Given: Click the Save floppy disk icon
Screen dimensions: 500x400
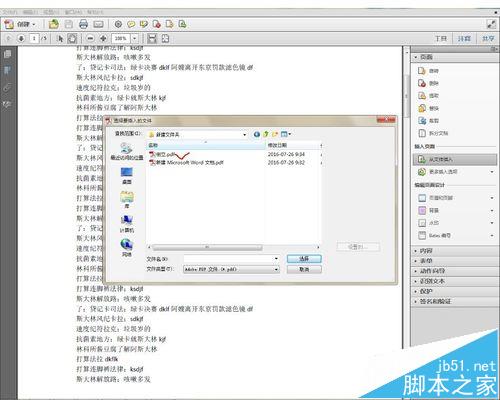Looking at the screenshot, I should tap(69, 24).
